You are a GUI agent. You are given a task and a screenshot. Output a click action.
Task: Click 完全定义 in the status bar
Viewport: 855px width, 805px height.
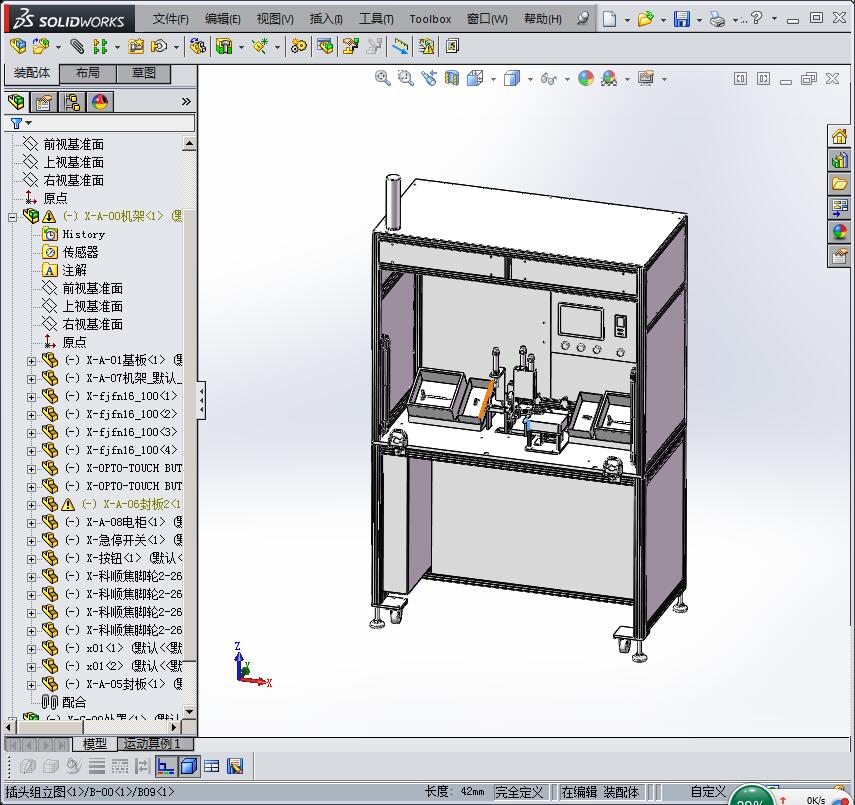click(519, 791)
